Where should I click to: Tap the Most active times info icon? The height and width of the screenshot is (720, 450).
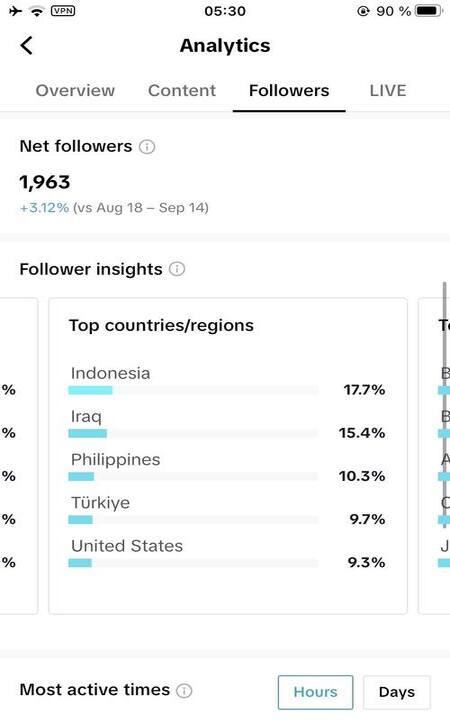point(185,690)
